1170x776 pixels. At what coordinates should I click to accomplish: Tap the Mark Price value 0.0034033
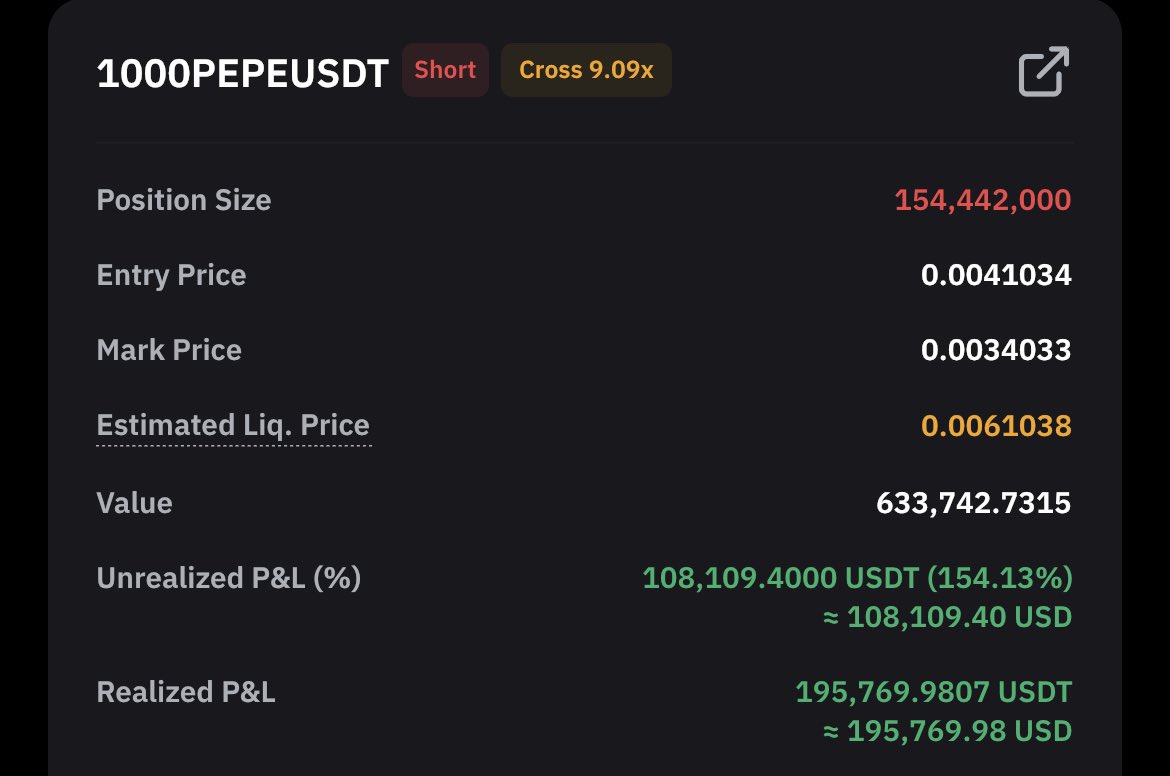click(996, 350)
